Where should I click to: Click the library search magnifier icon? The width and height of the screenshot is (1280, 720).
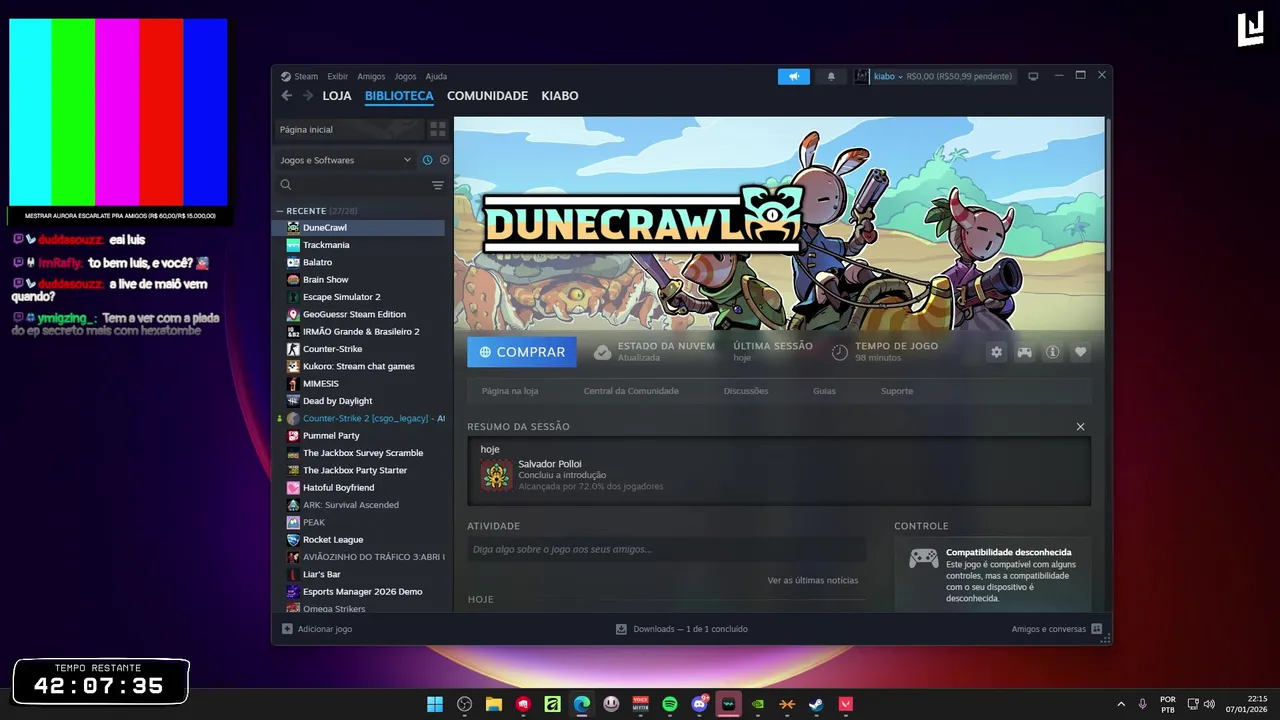[x=286, y=185]
